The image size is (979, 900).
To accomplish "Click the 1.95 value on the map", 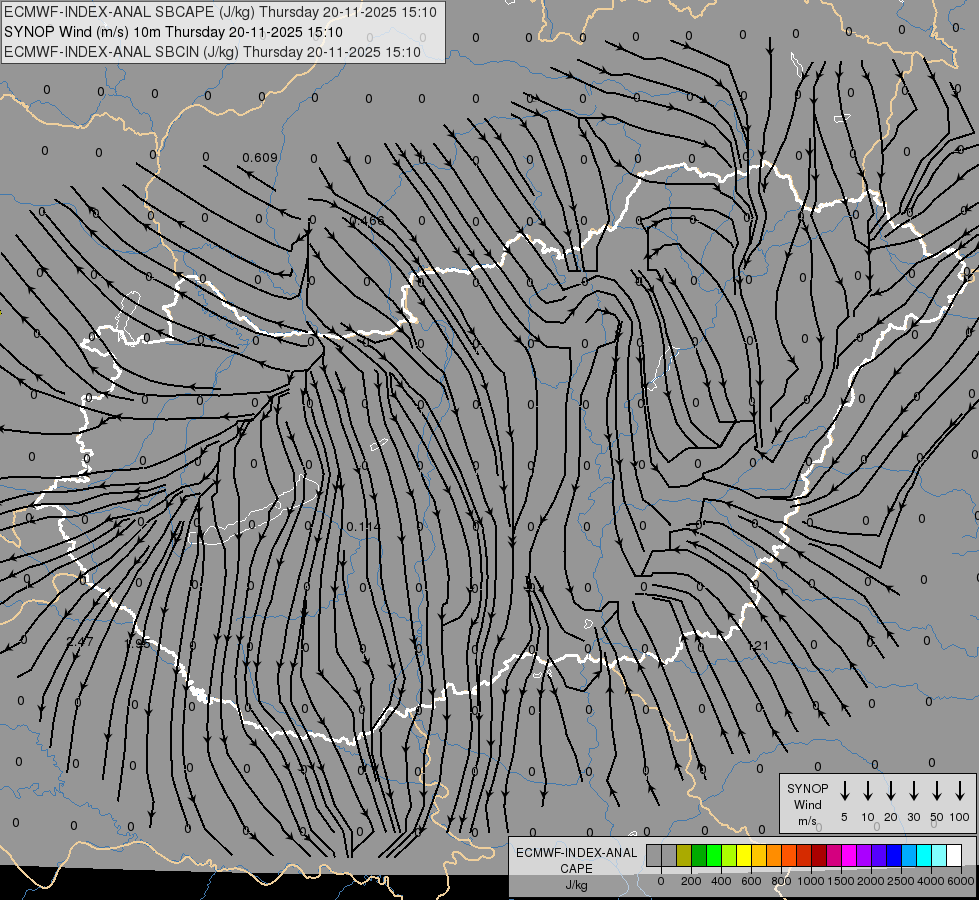I will [137, 643].
